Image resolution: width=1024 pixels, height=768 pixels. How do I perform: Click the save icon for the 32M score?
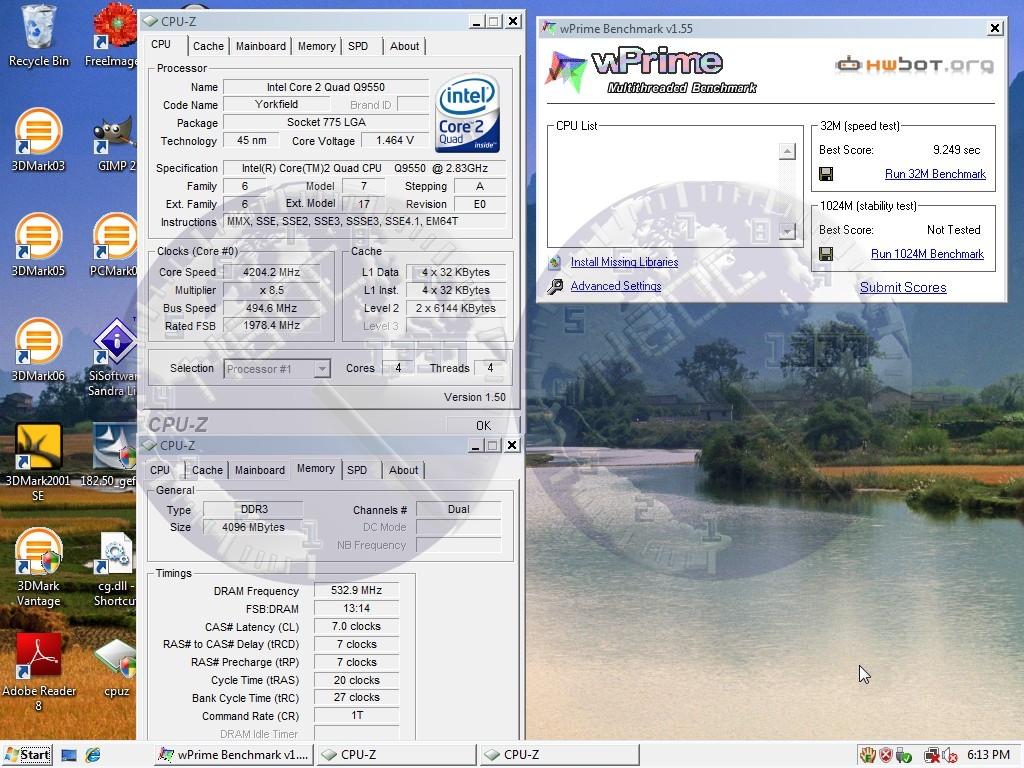pyautogui.click(x=826, y=174)
